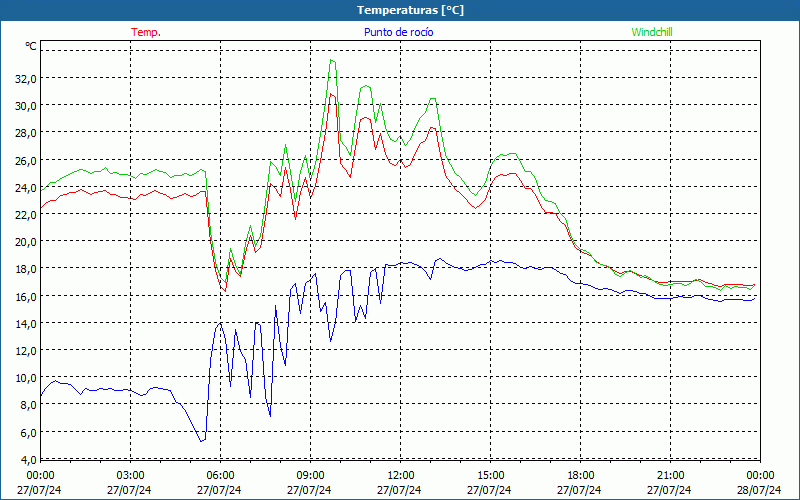
Task: Click the 10,0 y-axis value
Action: point(27,378)
